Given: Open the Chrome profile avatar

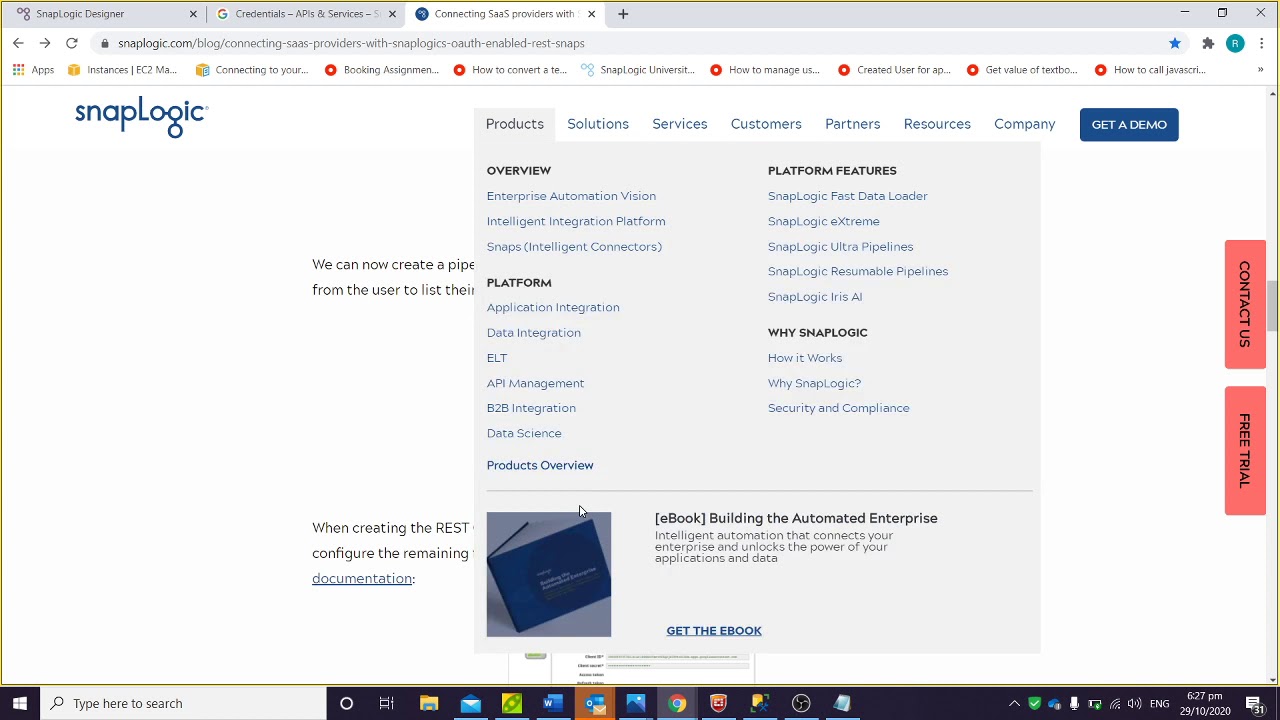Looking at the screenshot, I should pos(1236,43).
